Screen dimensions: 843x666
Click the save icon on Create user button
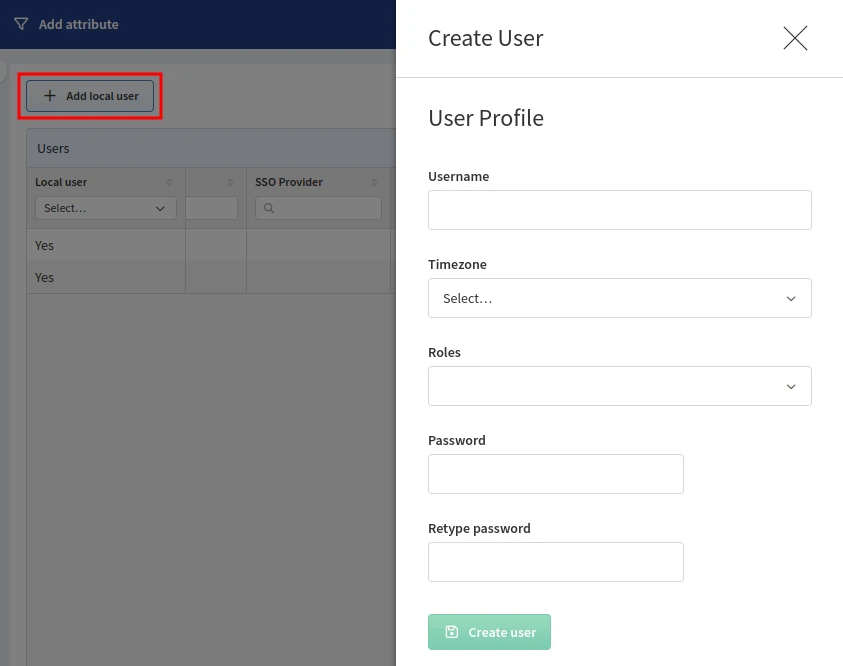click(452, 632)
